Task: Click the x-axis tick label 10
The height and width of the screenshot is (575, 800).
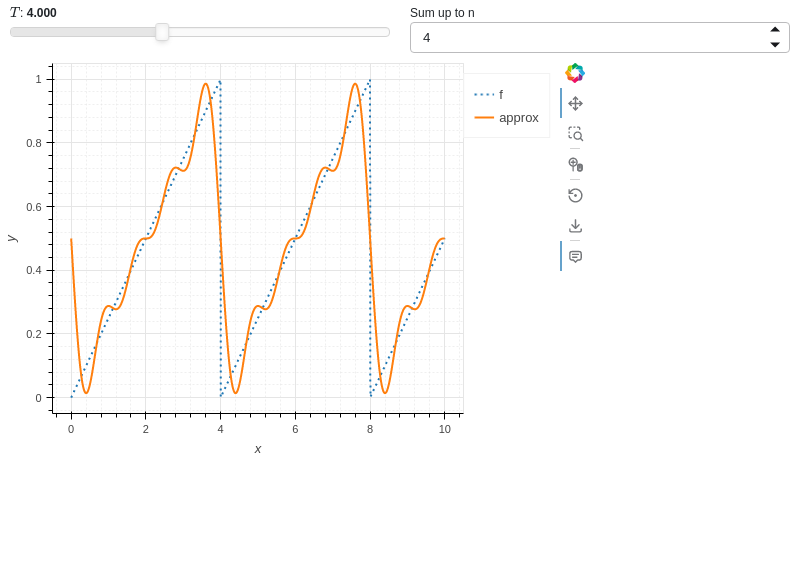Action: [444, 429]
